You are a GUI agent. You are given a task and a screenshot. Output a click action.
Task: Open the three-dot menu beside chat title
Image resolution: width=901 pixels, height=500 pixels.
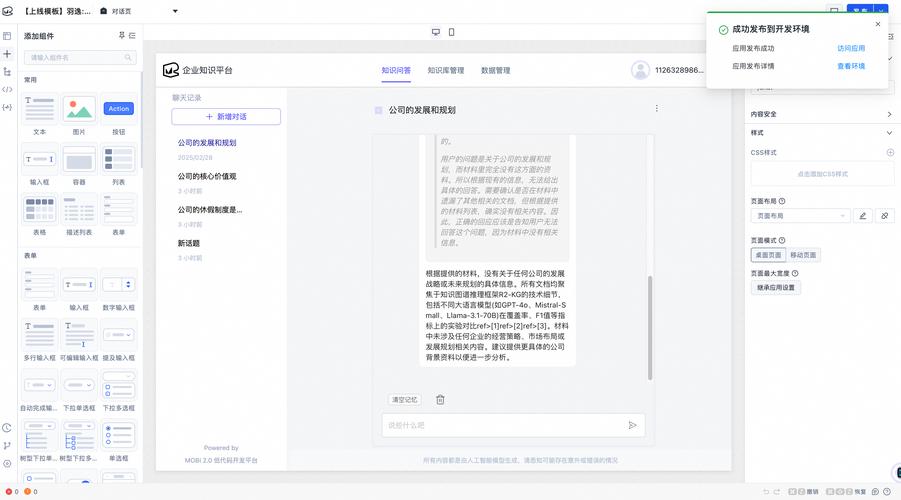pos(657,108)
